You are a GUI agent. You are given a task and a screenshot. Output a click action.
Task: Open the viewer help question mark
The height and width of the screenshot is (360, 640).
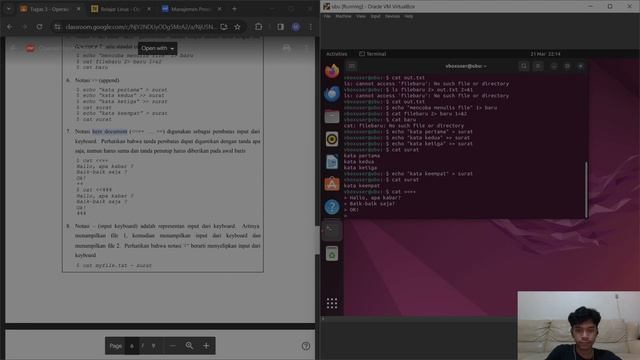click(306, 346)
